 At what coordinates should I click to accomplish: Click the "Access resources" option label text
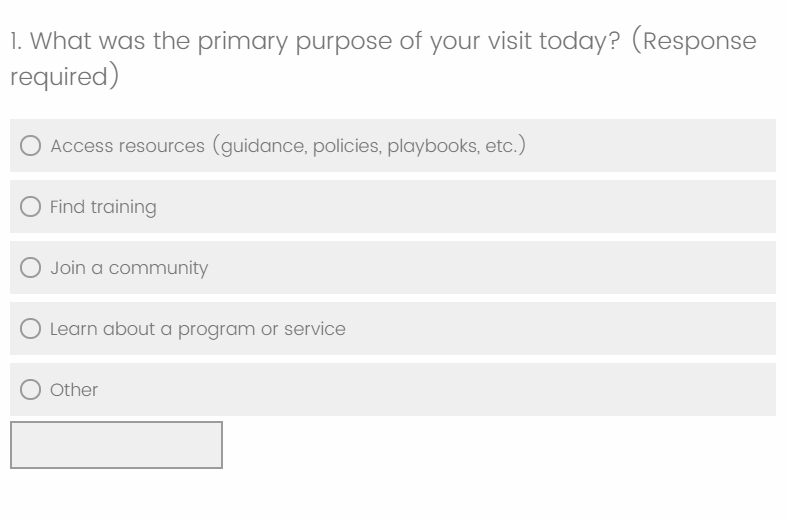(127, 146)
